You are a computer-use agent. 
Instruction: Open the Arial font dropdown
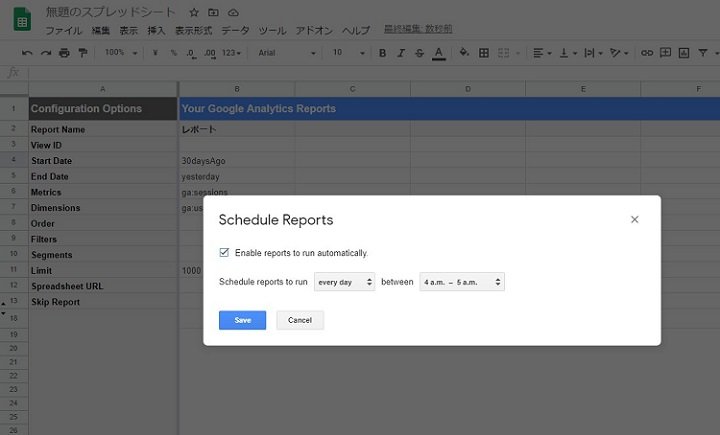[x=287, y=53]
